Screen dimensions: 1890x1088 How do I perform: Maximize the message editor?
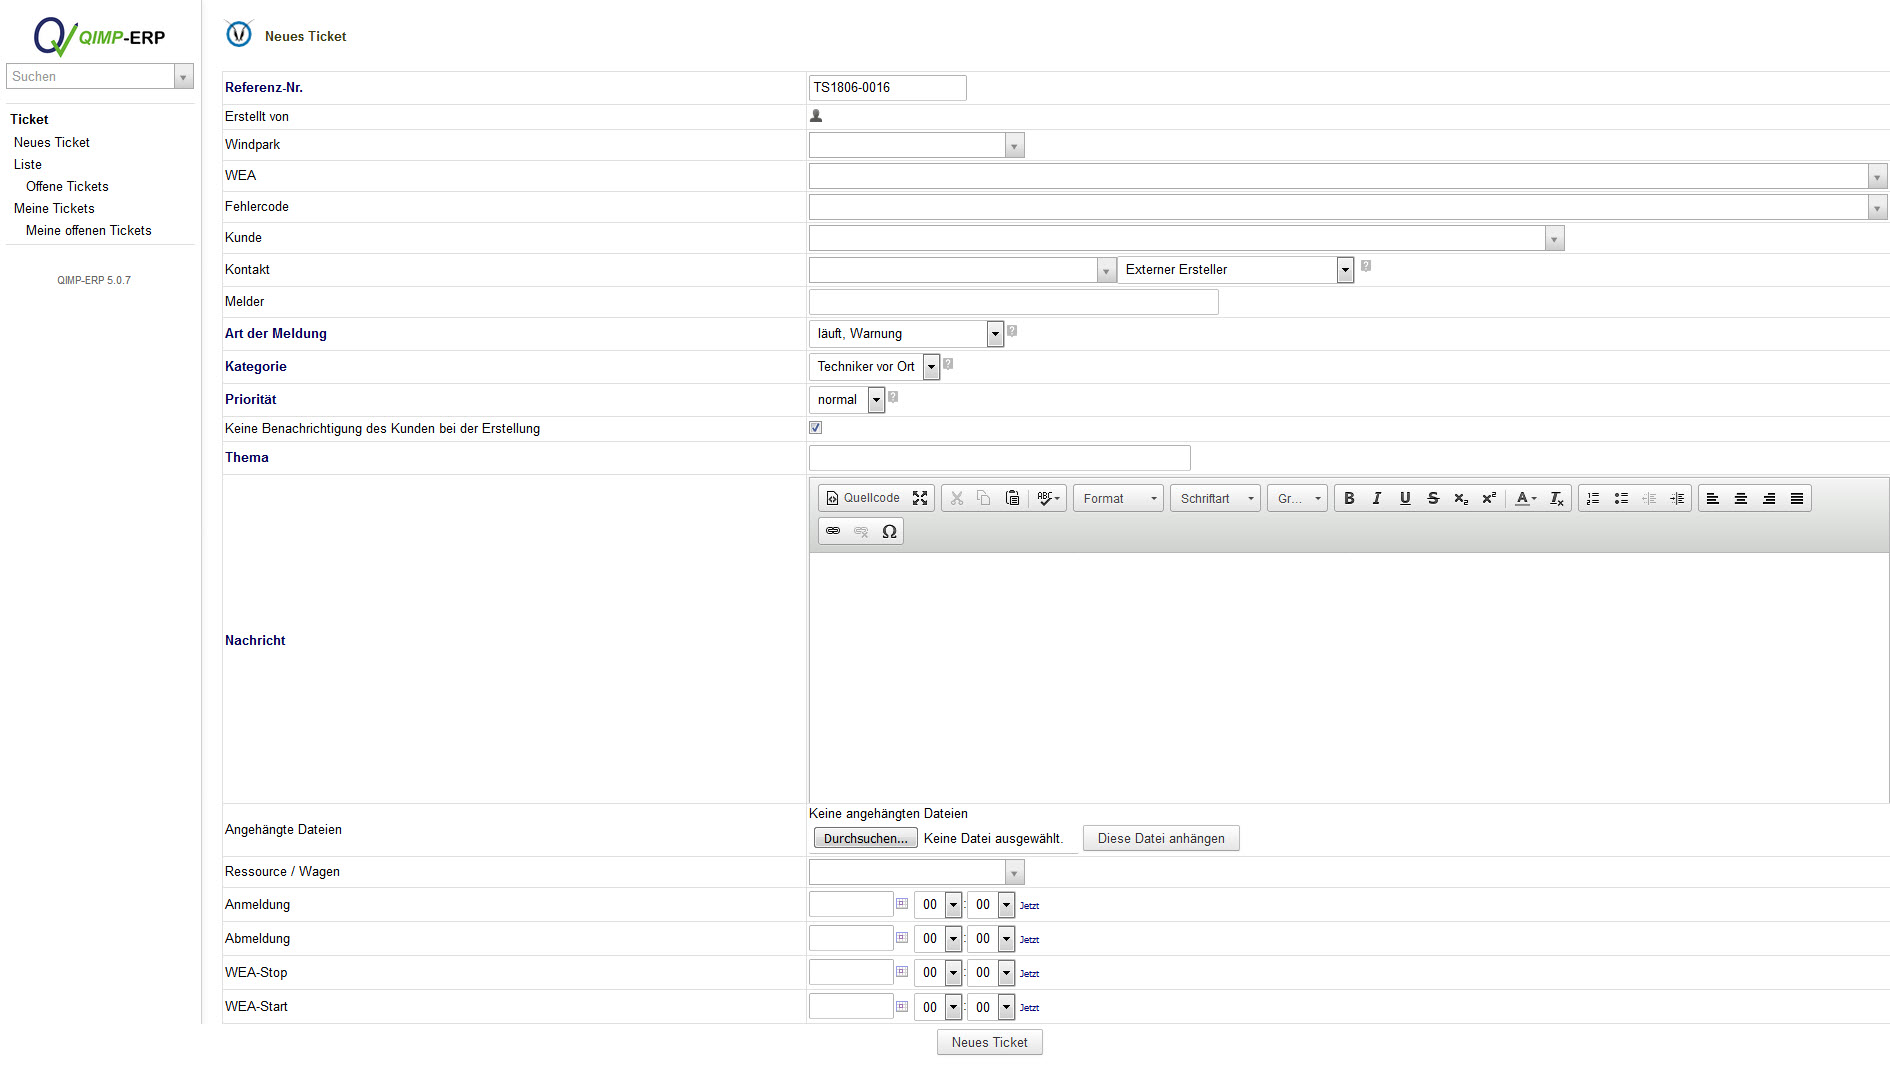coord(920,498)
